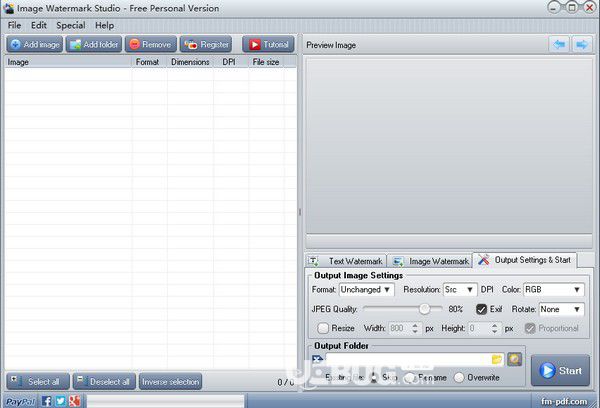
Task: Open the Help menu
Action: point(104,25)
